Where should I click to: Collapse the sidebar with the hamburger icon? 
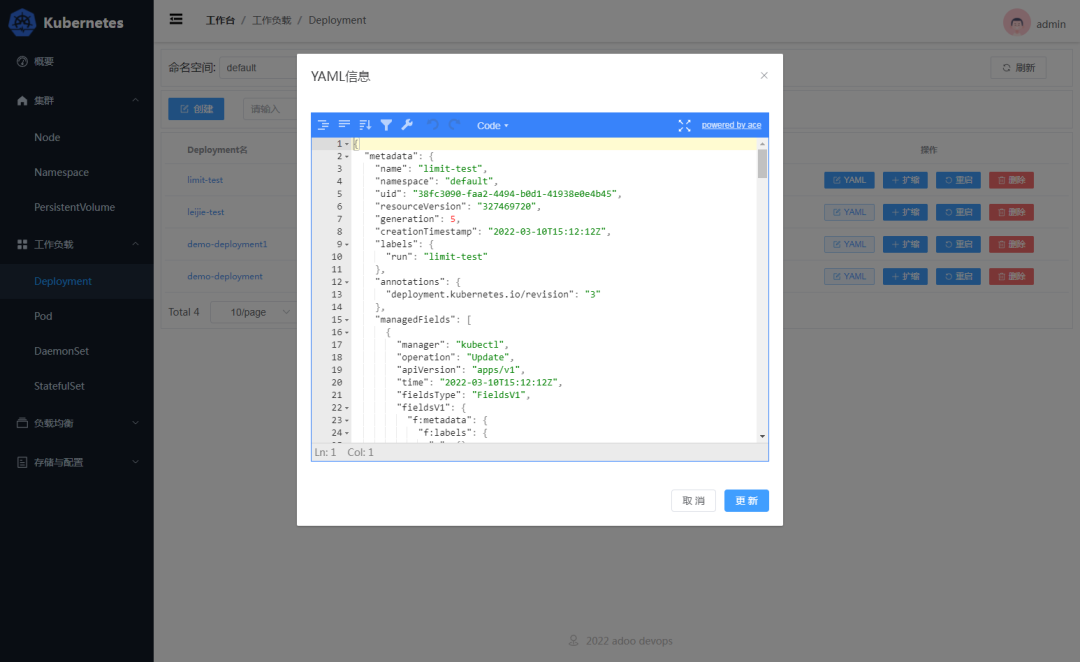[x=176, y=19]
